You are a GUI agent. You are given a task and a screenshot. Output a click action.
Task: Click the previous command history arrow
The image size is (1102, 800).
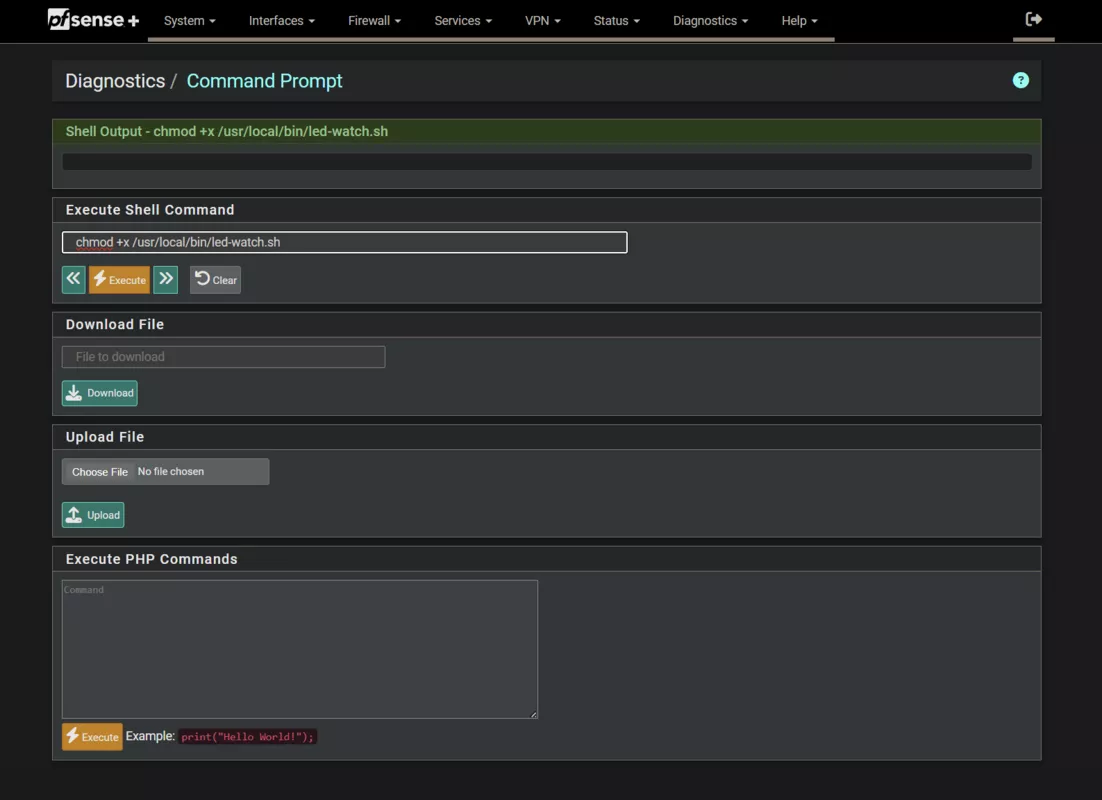72,279
